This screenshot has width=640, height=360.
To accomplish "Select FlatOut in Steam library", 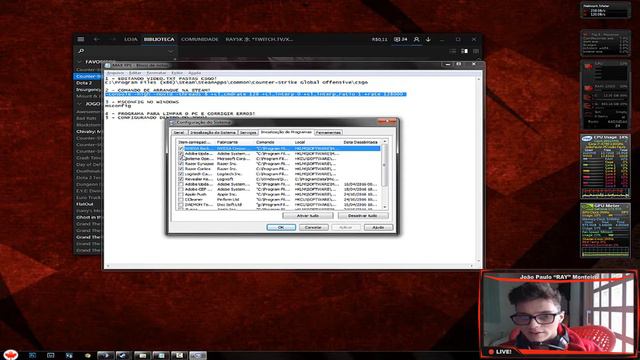I will point(84,204).
